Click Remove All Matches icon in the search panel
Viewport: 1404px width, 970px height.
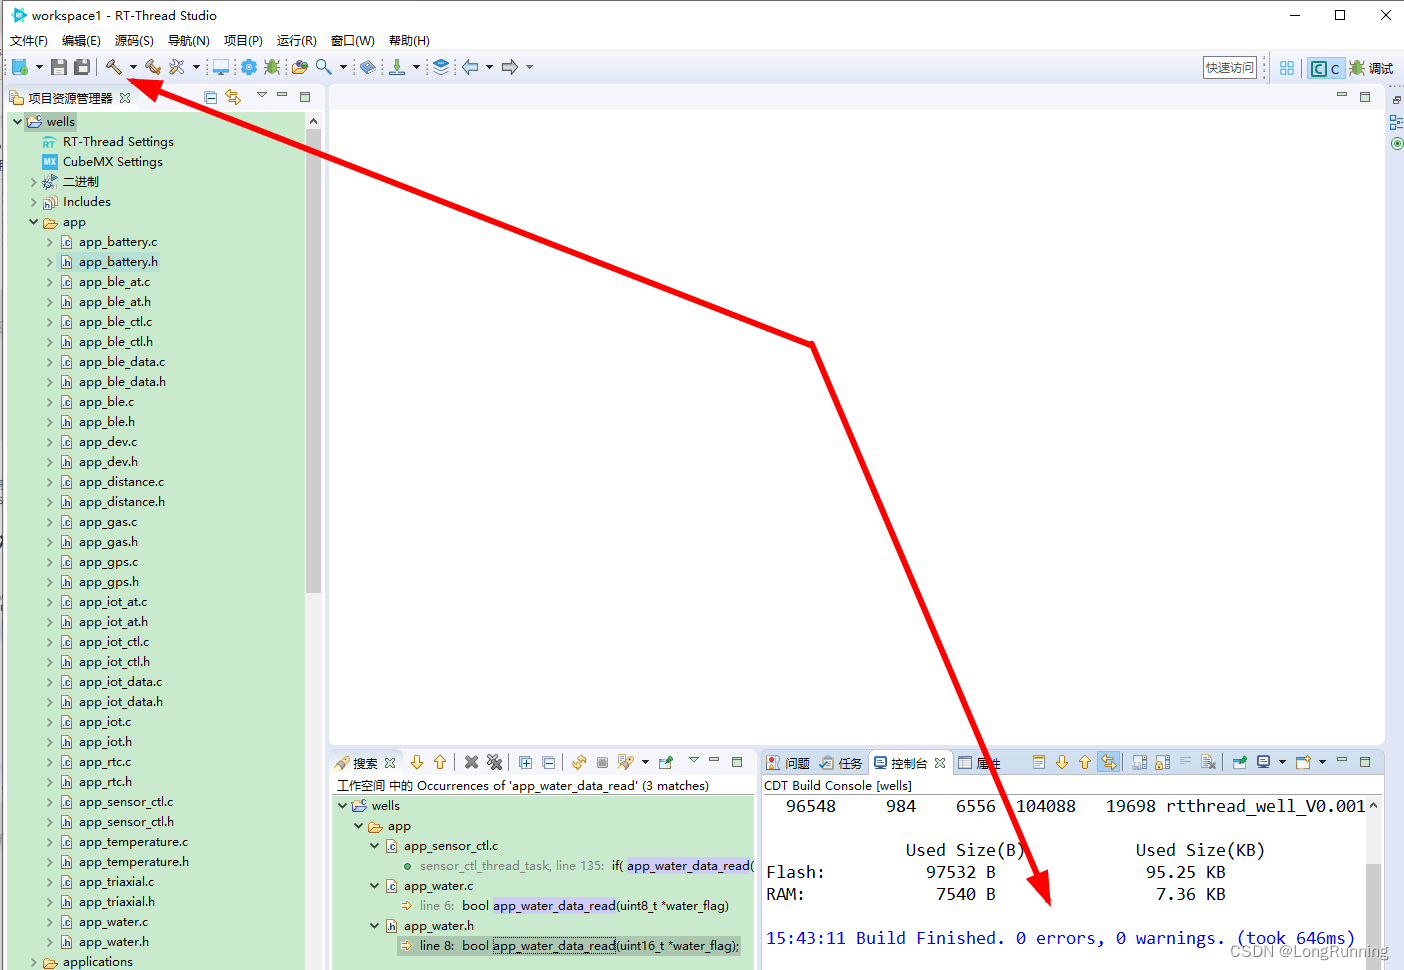(494, 762)
